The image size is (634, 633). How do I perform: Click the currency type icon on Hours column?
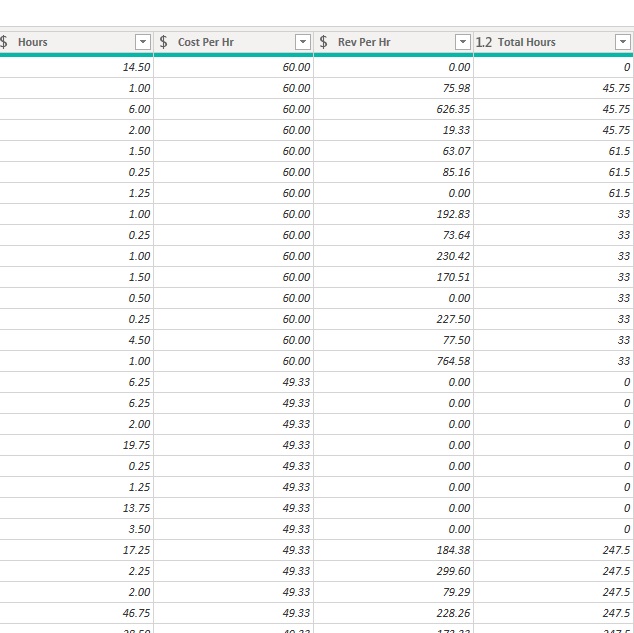[4, 42]
